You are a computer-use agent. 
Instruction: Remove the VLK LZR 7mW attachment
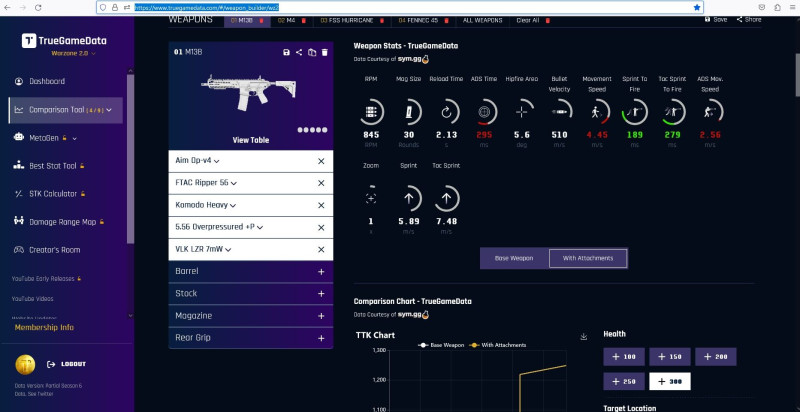coord(321,250)
